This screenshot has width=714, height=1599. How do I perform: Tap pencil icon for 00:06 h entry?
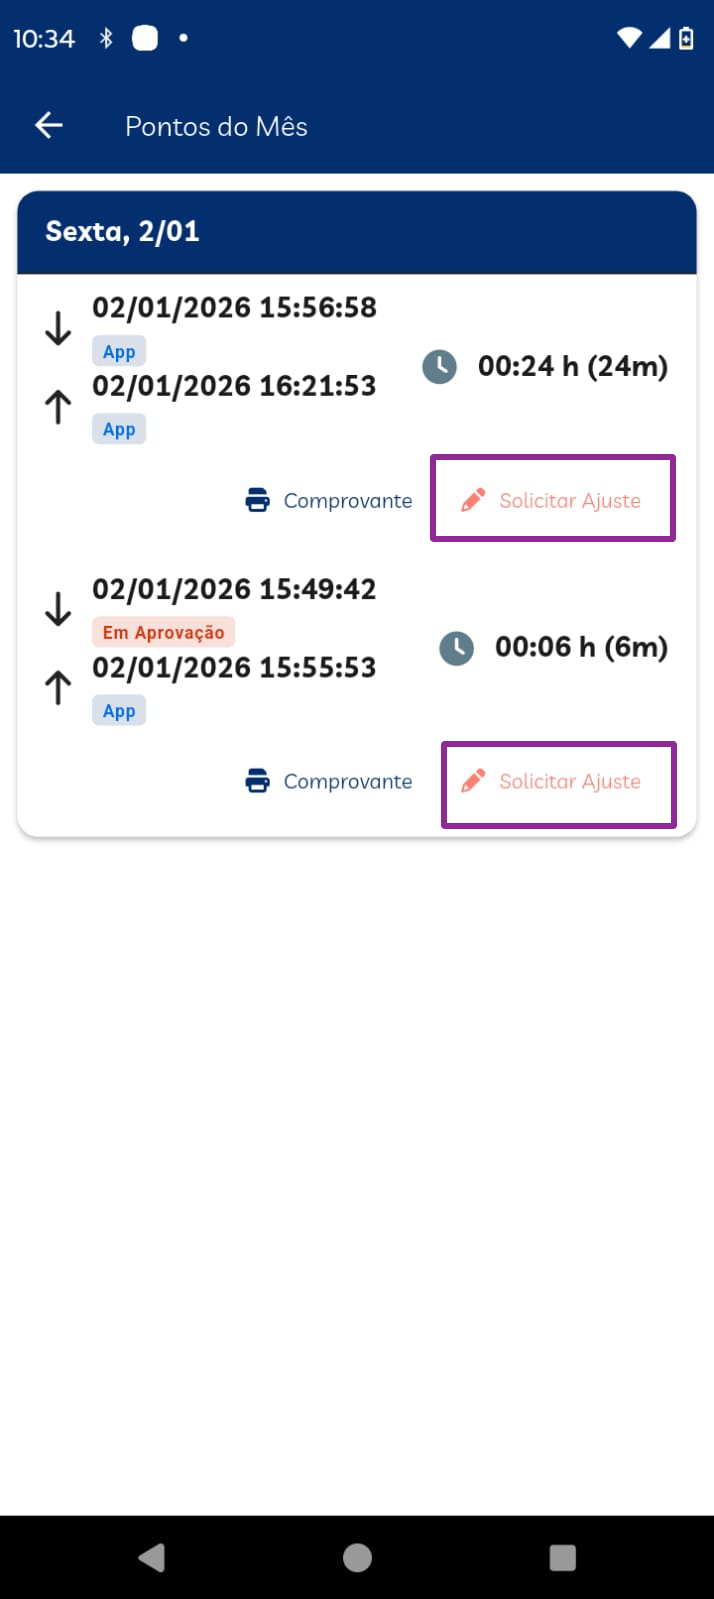(473, 780)
